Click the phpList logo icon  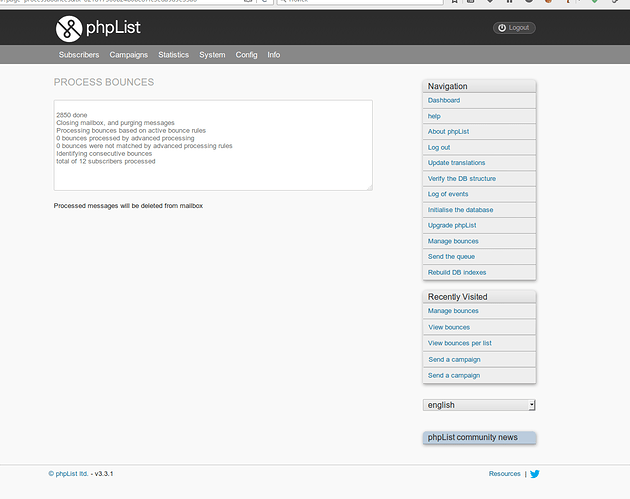tap(69, 29)
